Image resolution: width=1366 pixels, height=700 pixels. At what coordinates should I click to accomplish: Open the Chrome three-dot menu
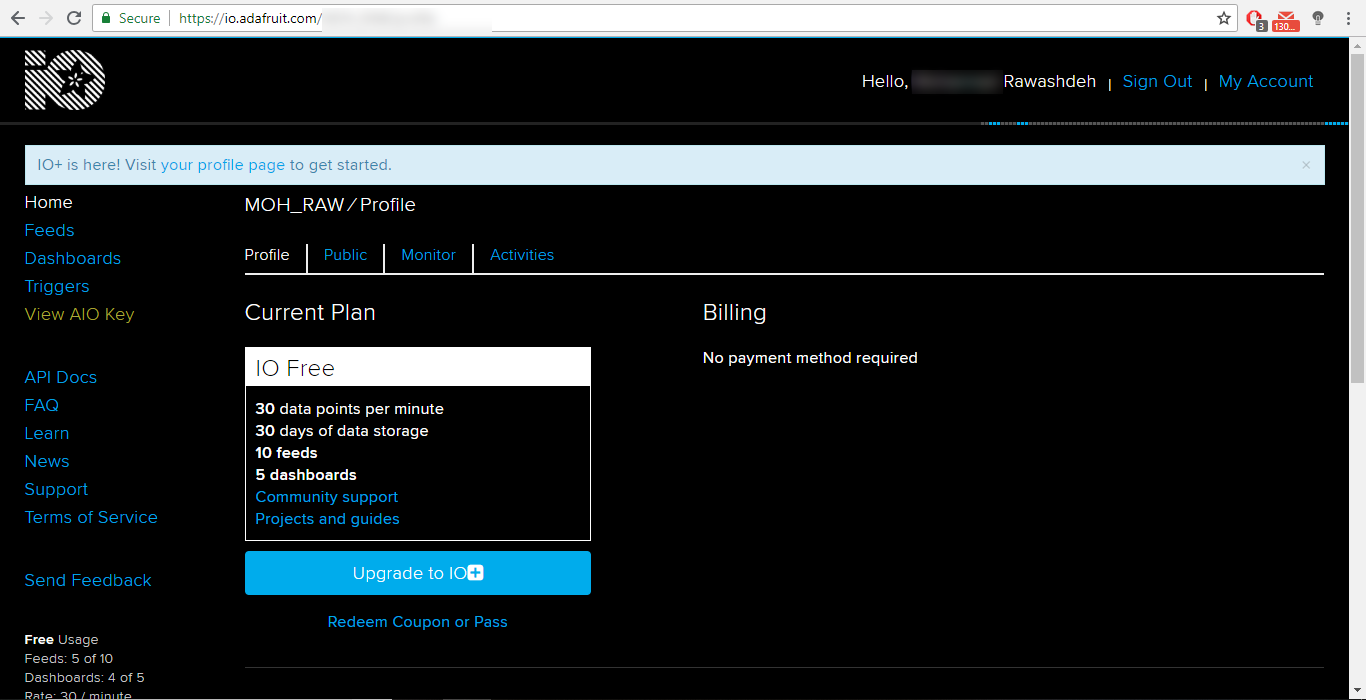(1346, 18)
